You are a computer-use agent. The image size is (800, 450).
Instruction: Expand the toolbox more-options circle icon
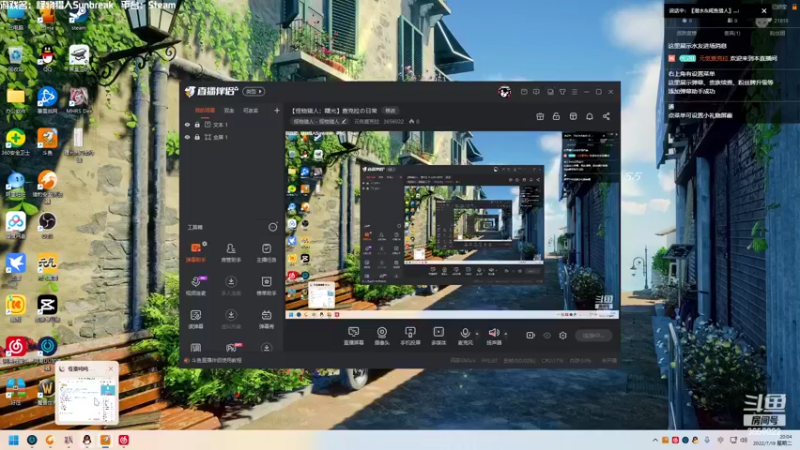coord(273,227)
